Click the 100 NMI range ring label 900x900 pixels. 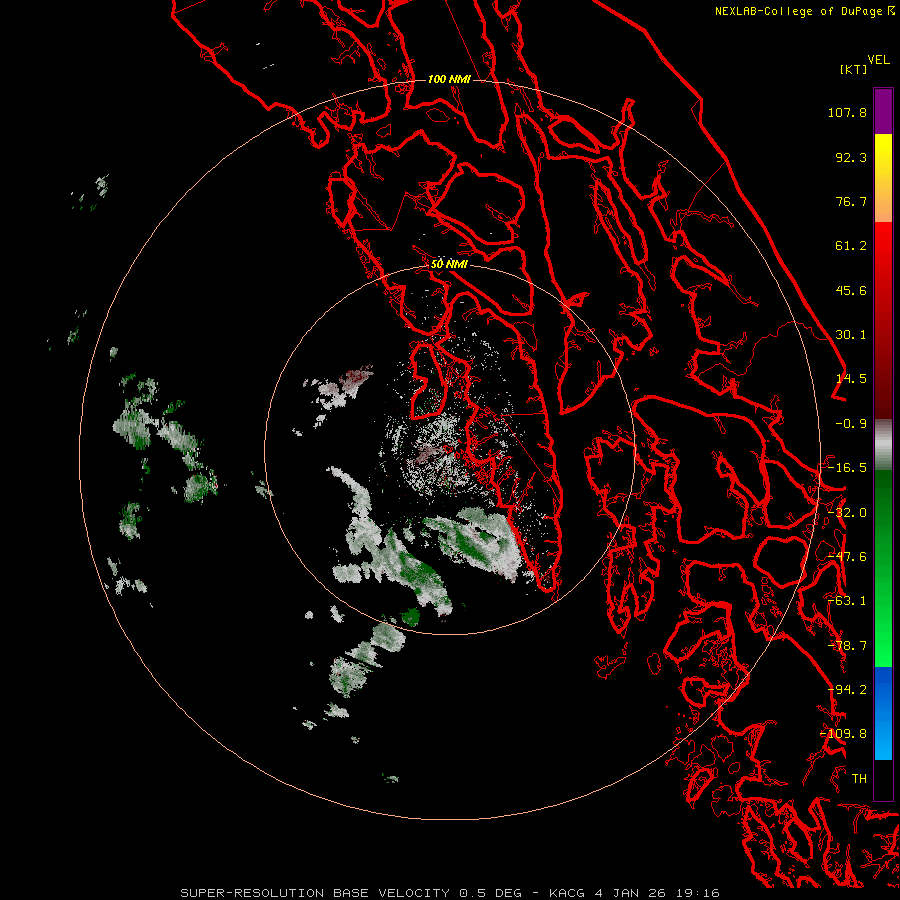[449, 79]
